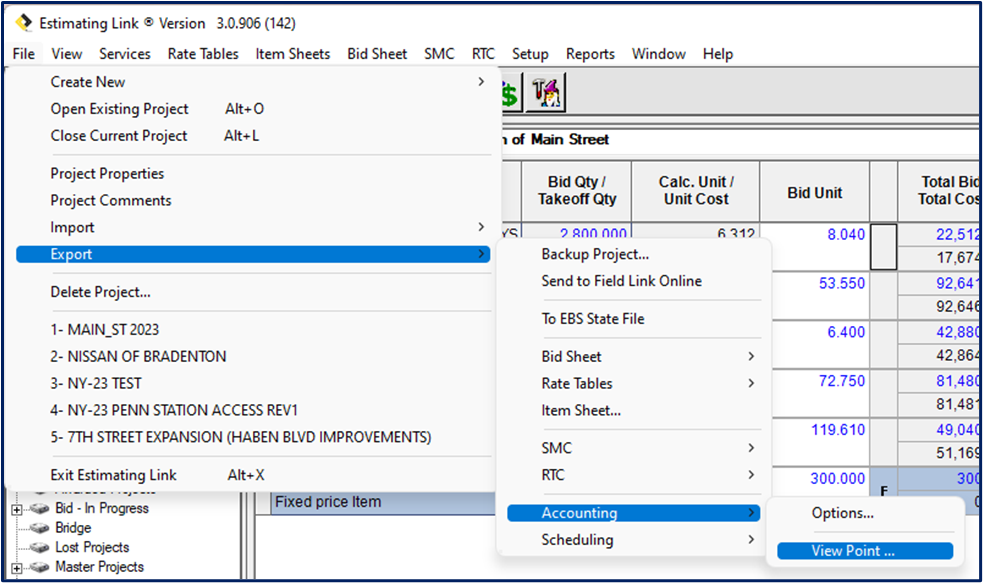Open recent project MAIN_ST 2023

click(253, 330)
